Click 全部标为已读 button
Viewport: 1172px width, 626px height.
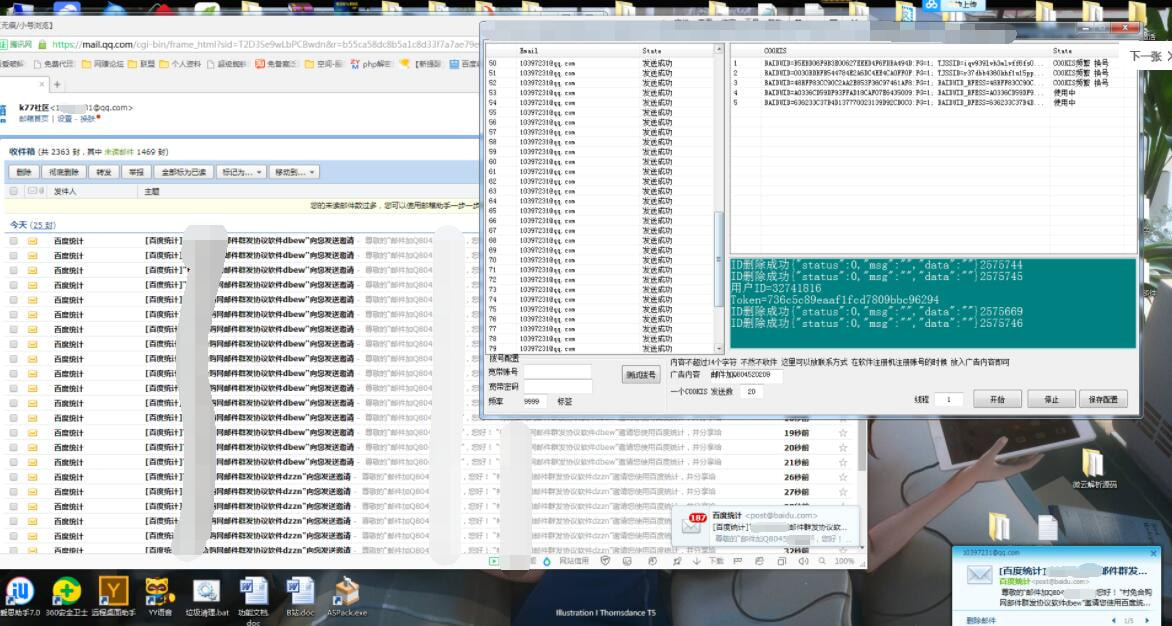pos(184,172)
